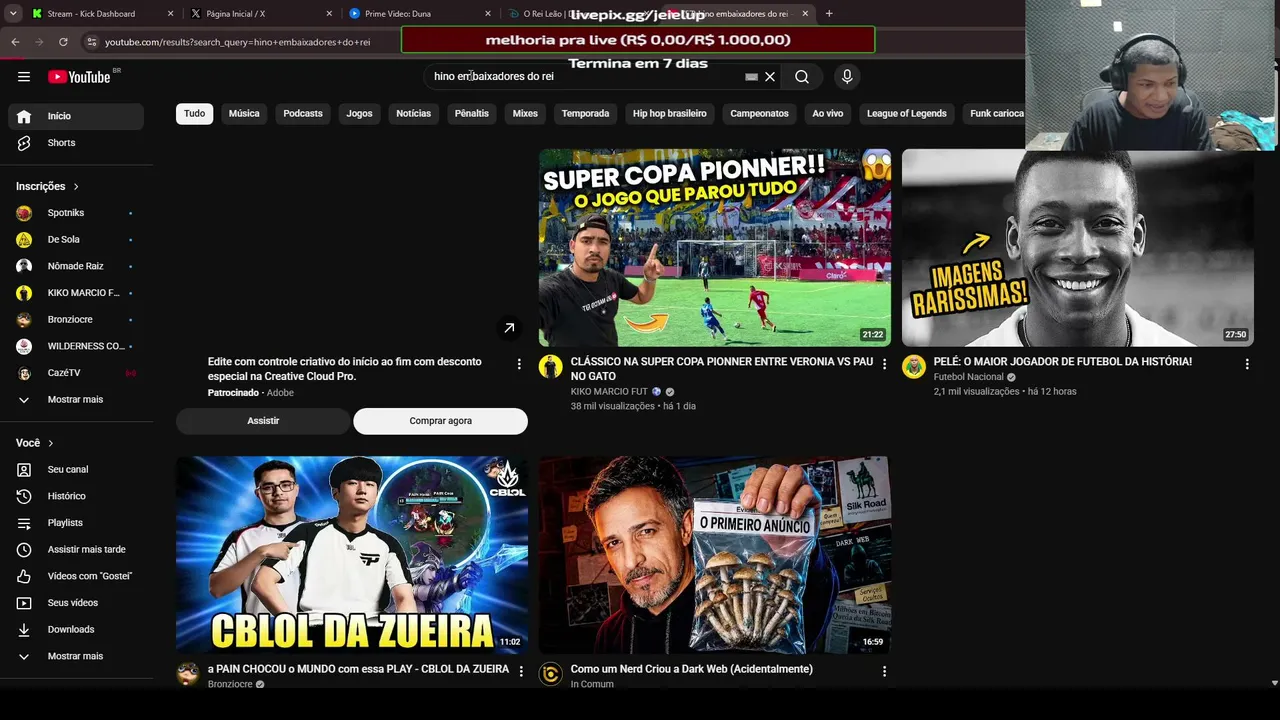
Task: Select the Música filter chip
Action: 244,114
